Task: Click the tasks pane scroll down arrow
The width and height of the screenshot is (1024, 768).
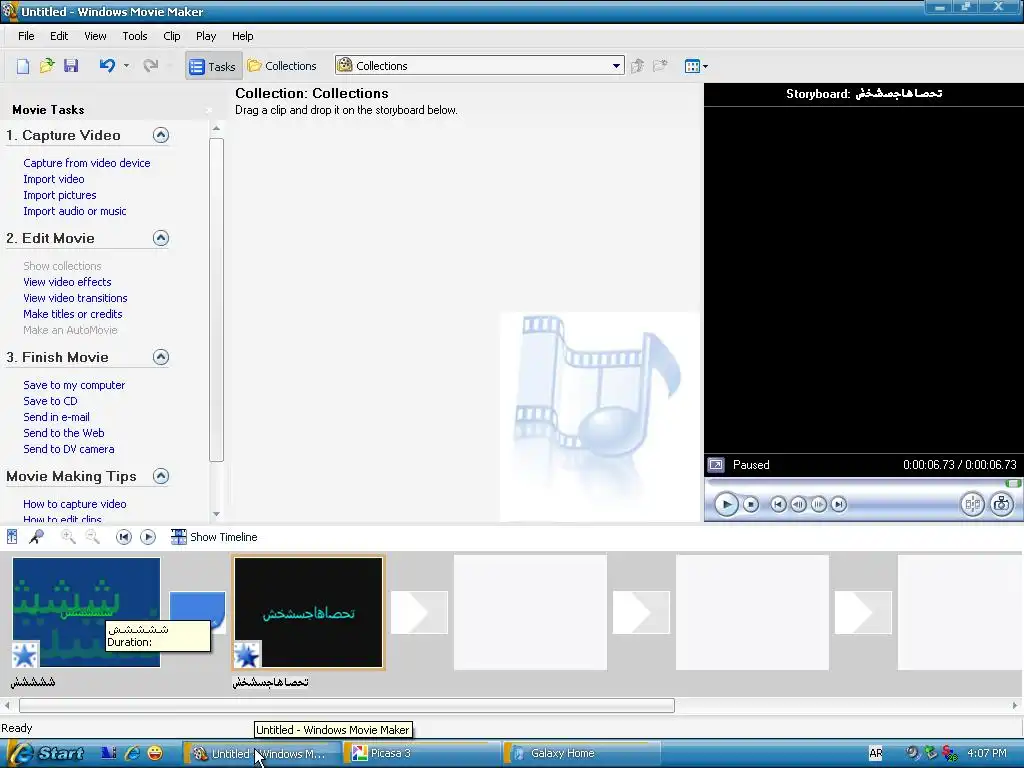Action: tap(217, 515)
